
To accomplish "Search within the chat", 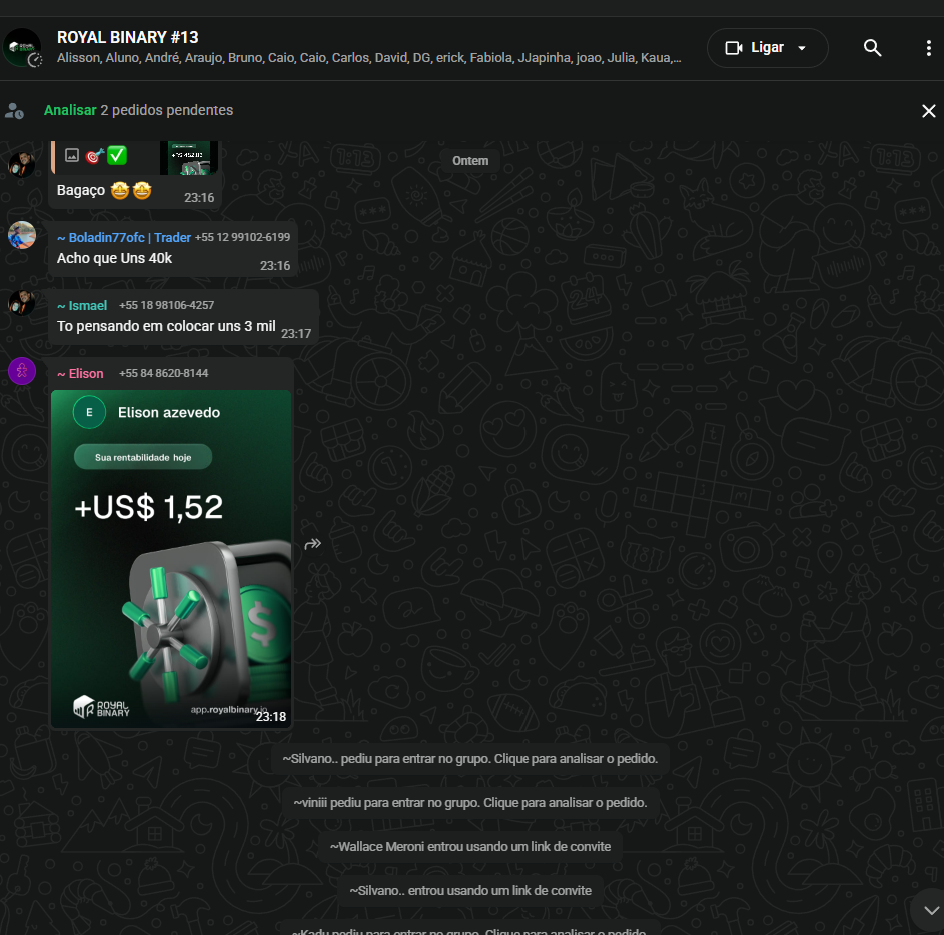I will coord(872,48).
